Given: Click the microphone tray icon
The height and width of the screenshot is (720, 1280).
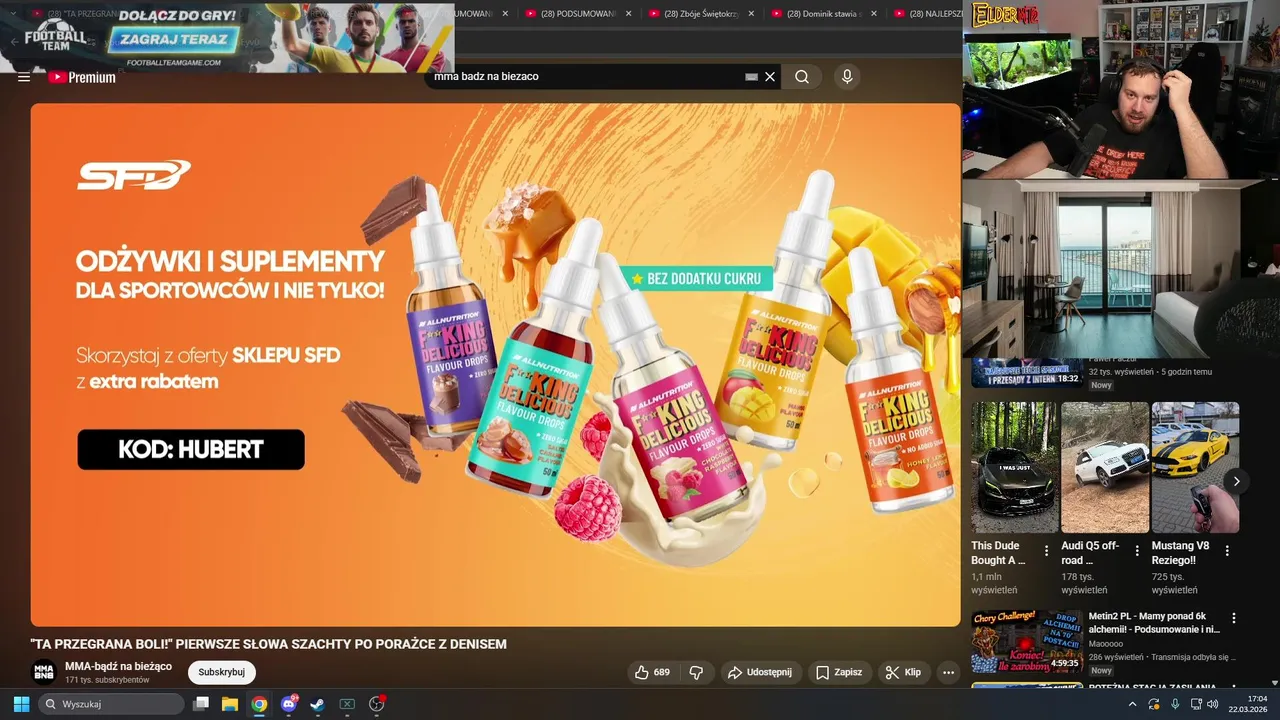Looking at the screenshot, I should [1175, 704].
